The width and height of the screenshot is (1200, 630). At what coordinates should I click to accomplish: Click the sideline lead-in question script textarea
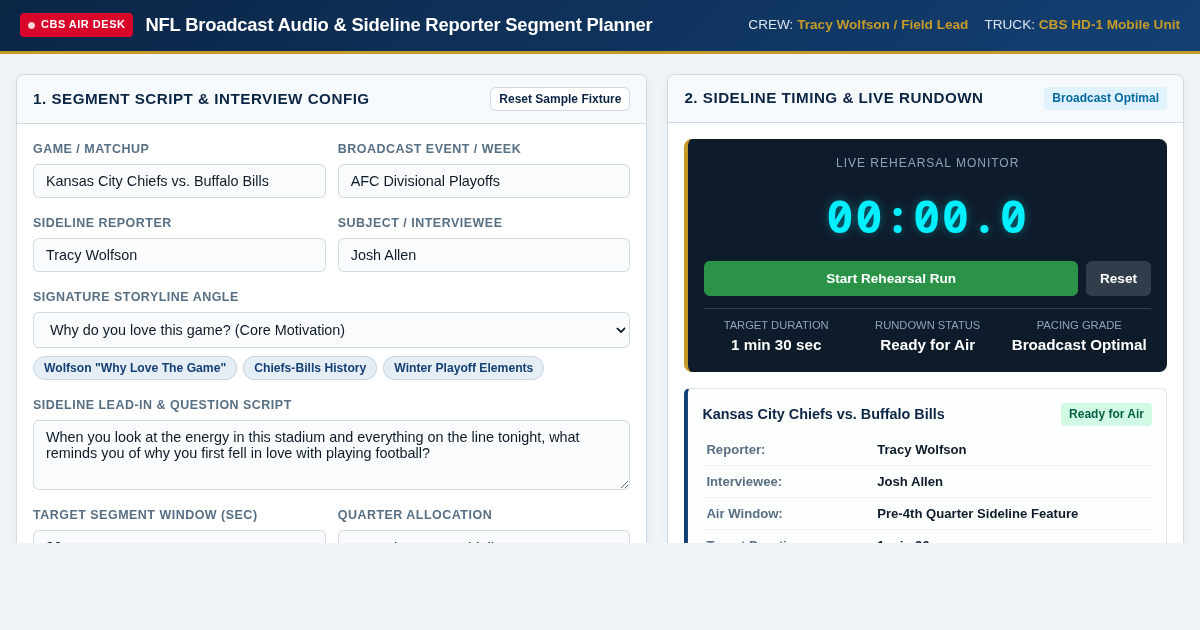(x=331, y=455)
